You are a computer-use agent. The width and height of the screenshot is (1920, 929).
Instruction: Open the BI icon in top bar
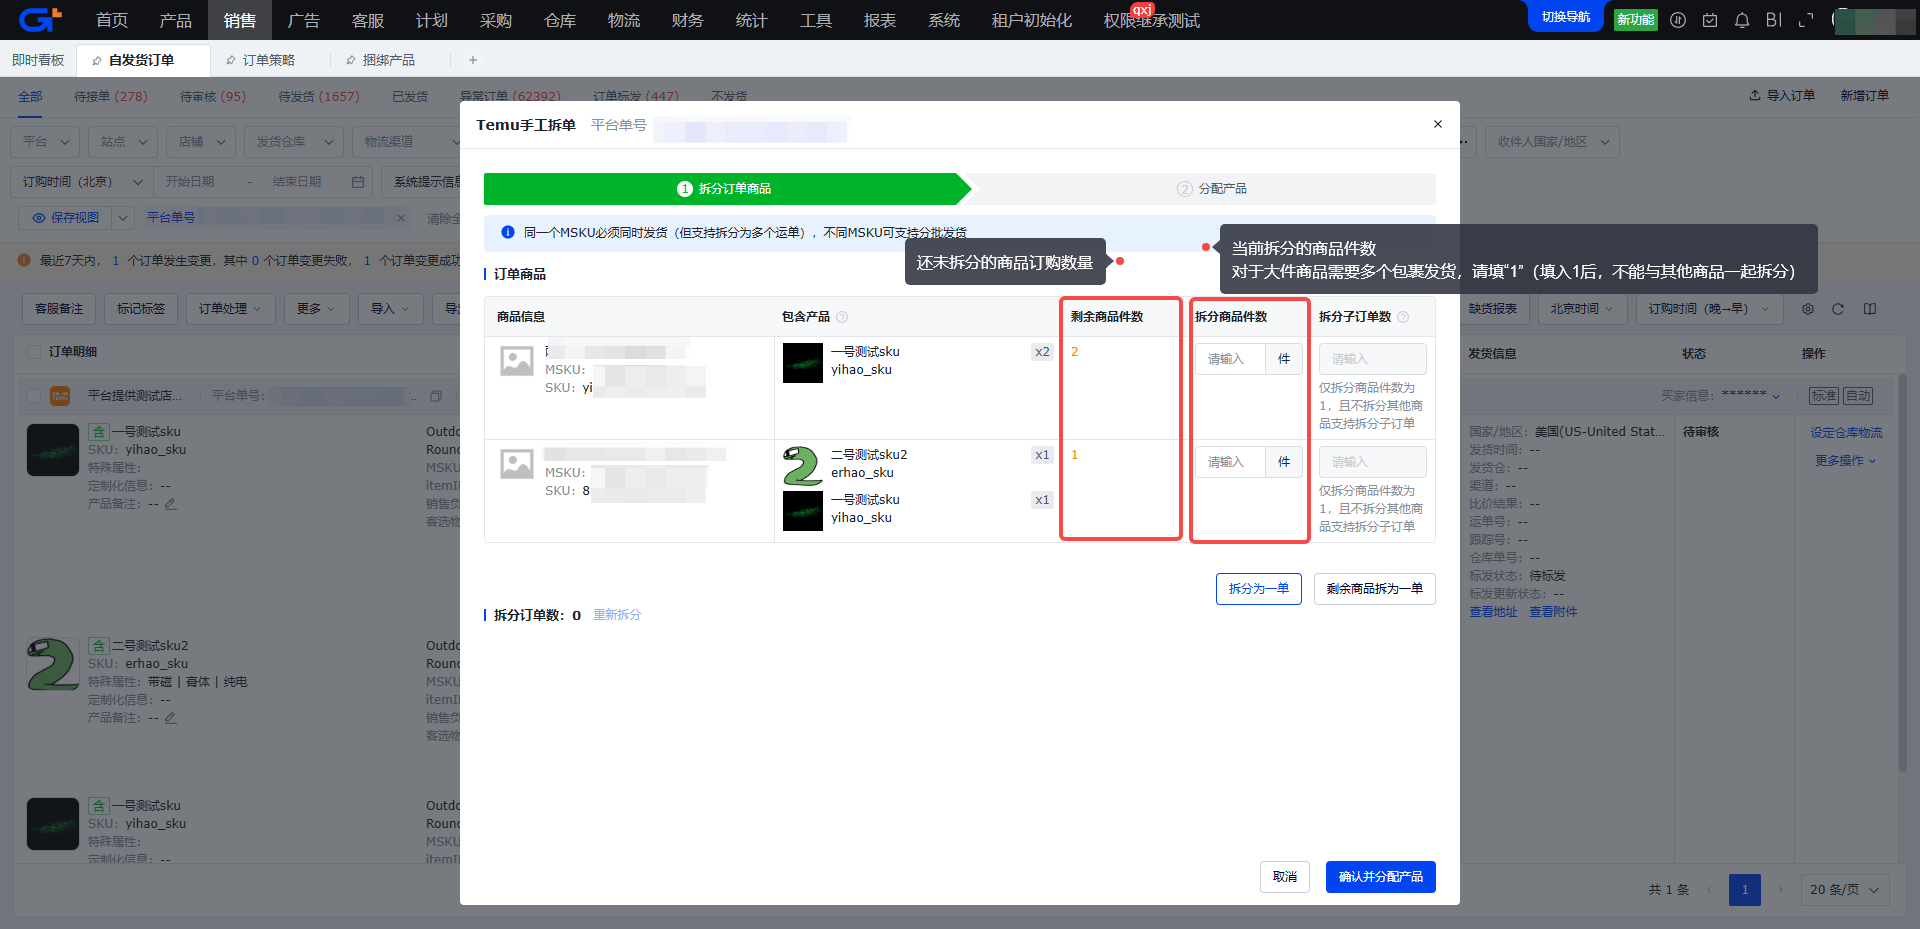click(1774, 20)
